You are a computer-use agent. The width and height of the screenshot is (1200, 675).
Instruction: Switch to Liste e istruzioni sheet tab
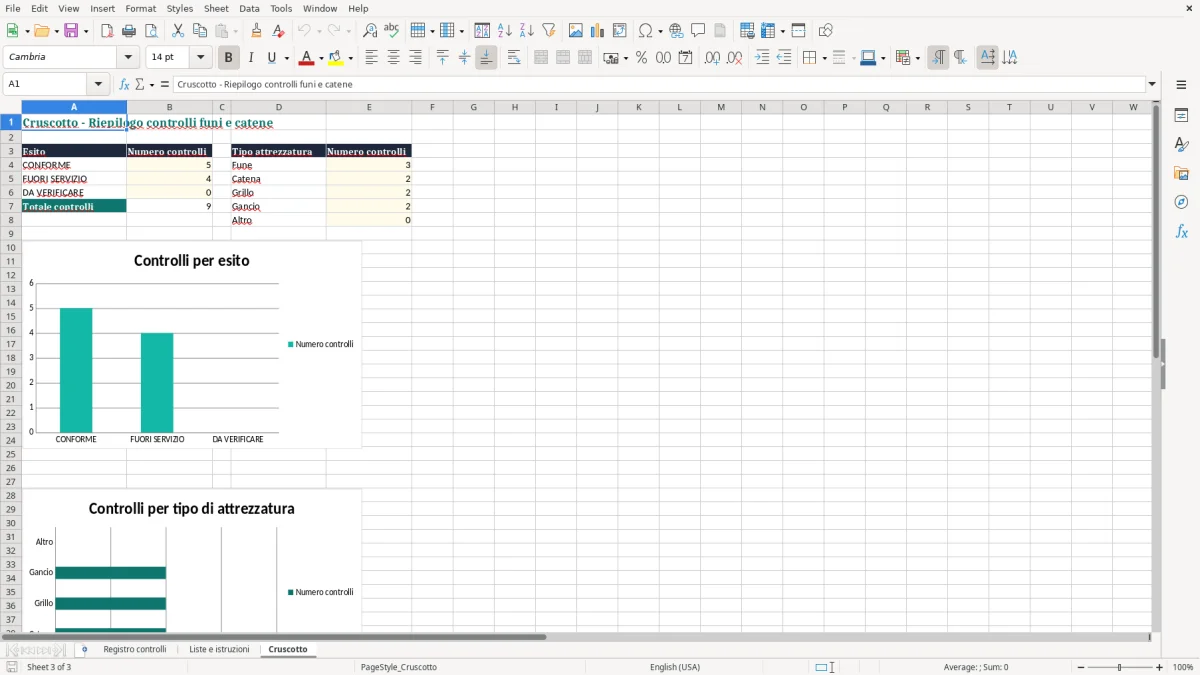click(x=219, y=649)
